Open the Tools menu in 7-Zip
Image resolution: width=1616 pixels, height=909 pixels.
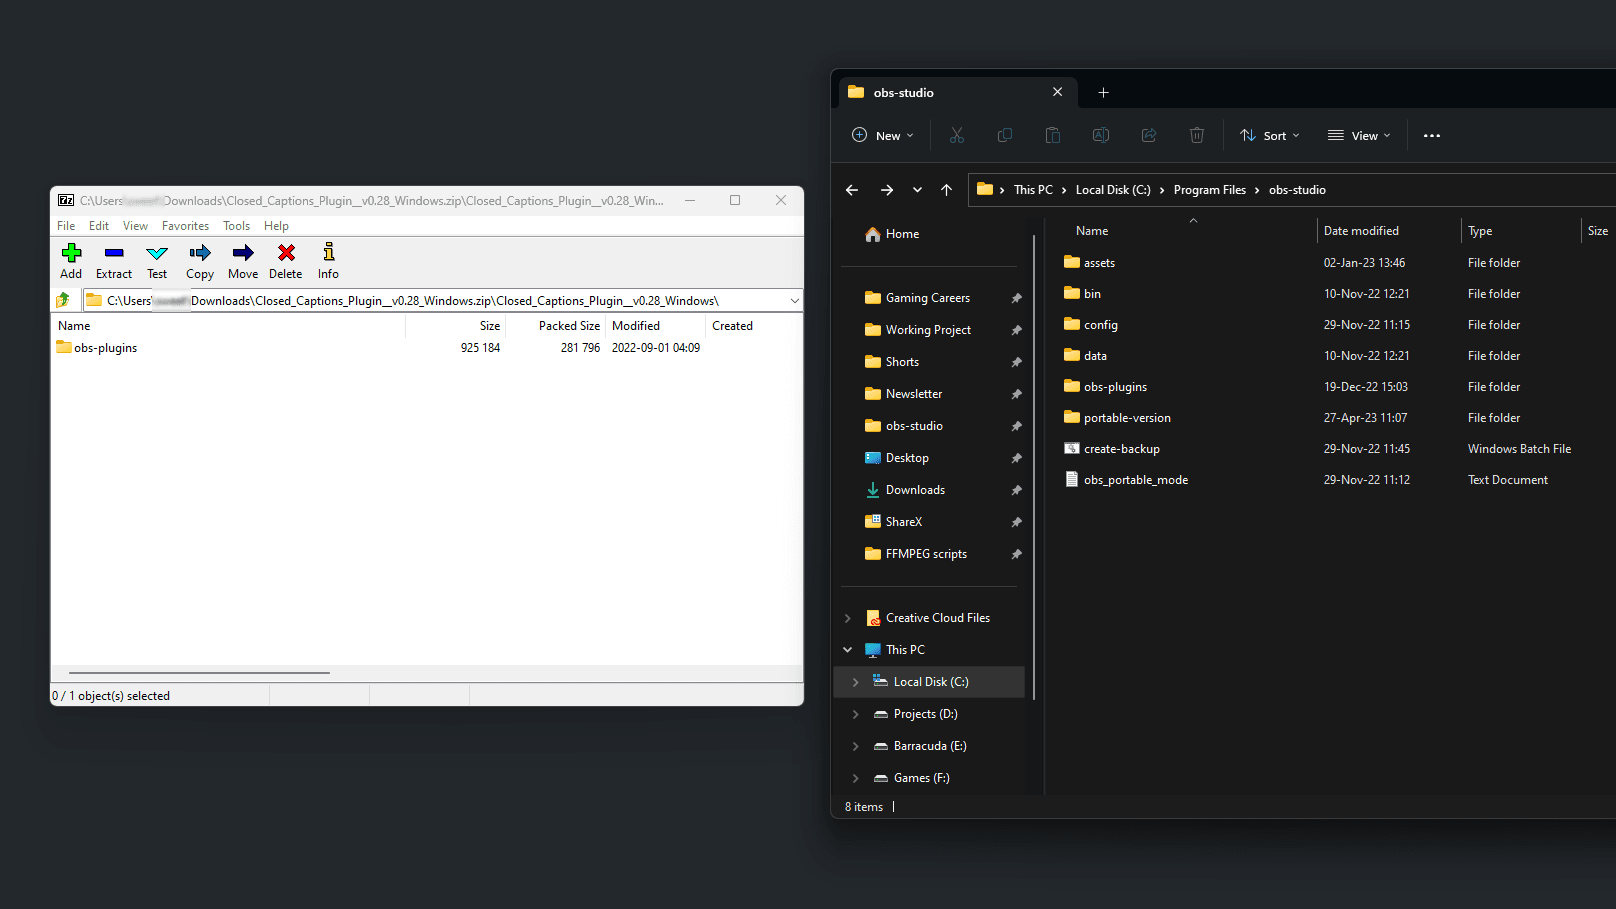pos(236,226)
